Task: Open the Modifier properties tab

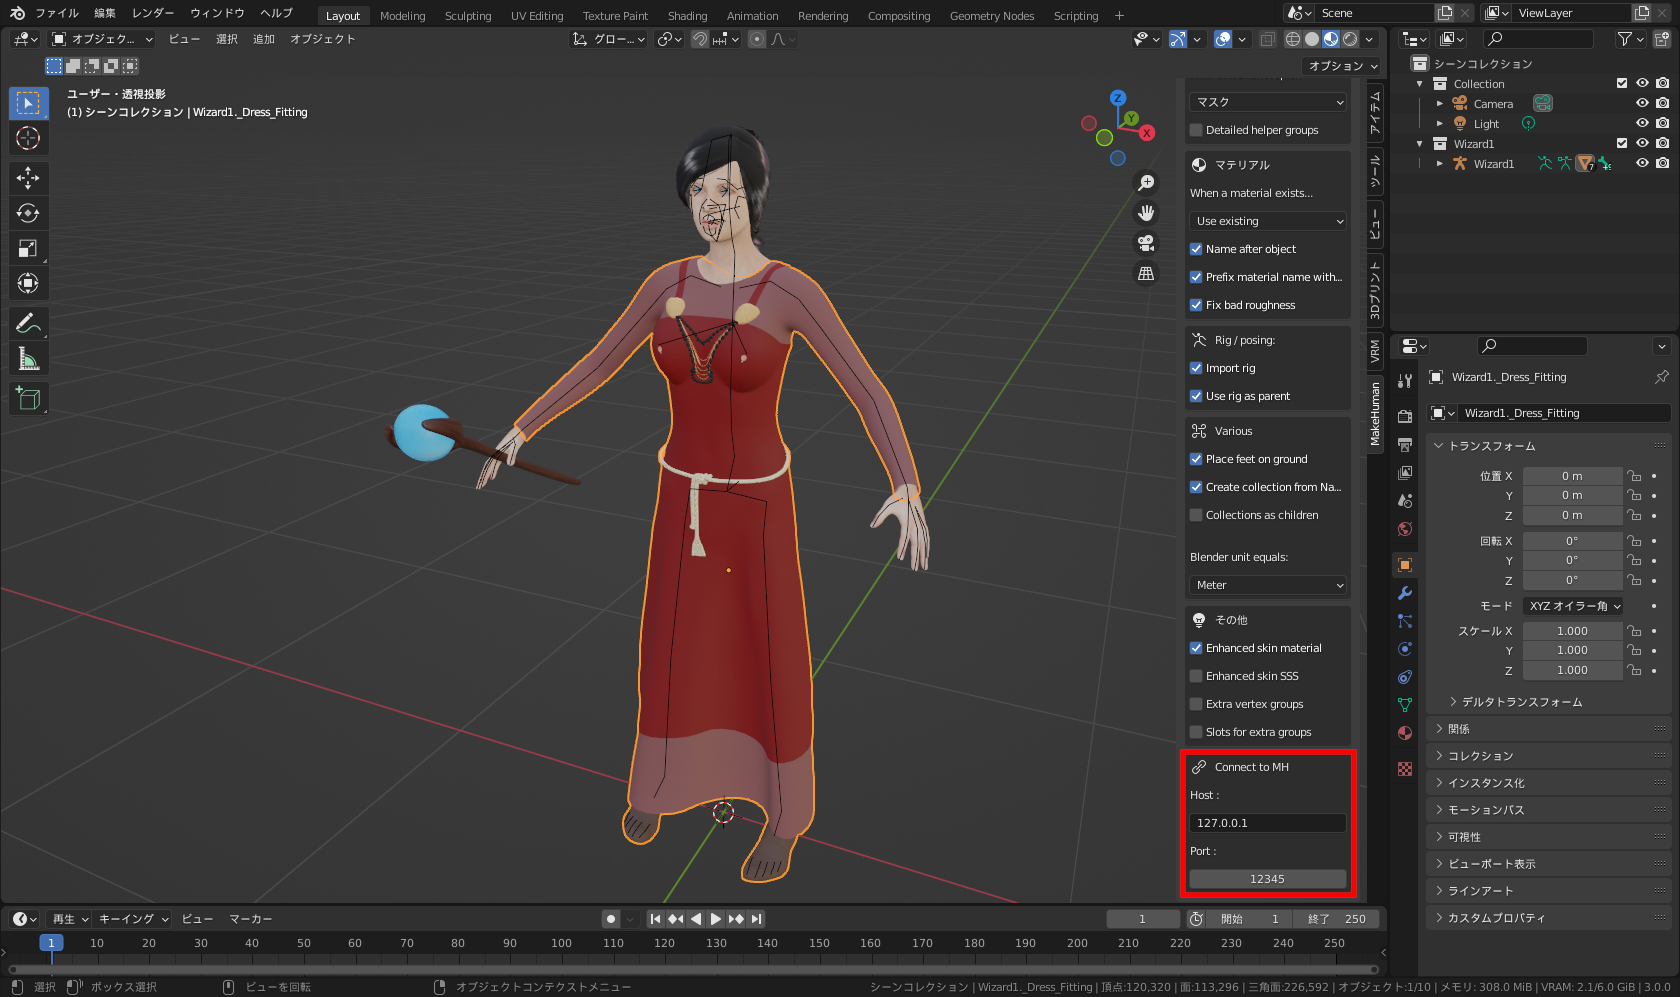Action: coord(1404,593)
